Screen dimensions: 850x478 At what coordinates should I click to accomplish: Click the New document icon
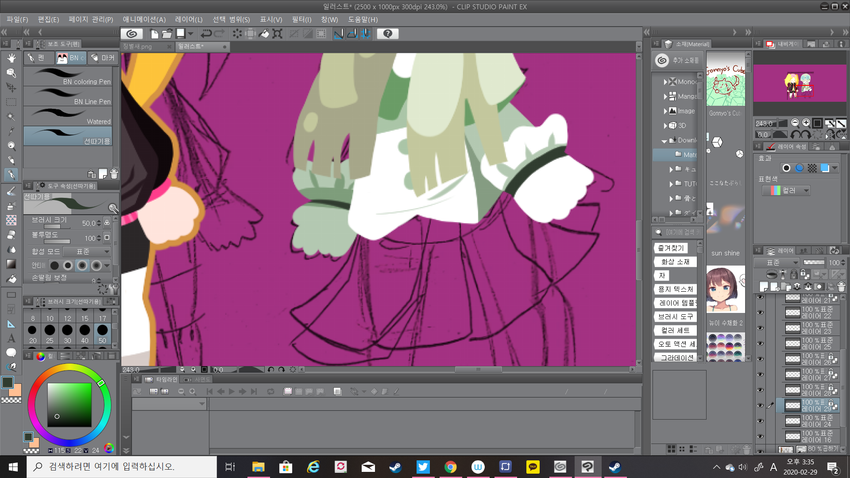point(154,34)
